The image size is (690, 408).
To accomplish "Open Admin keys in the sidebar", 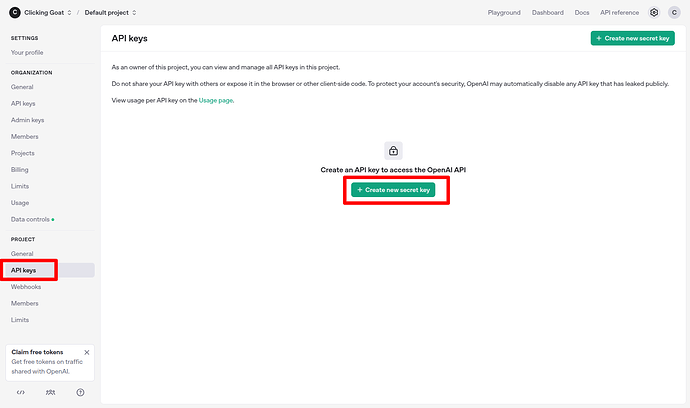I will click(27, 120).
